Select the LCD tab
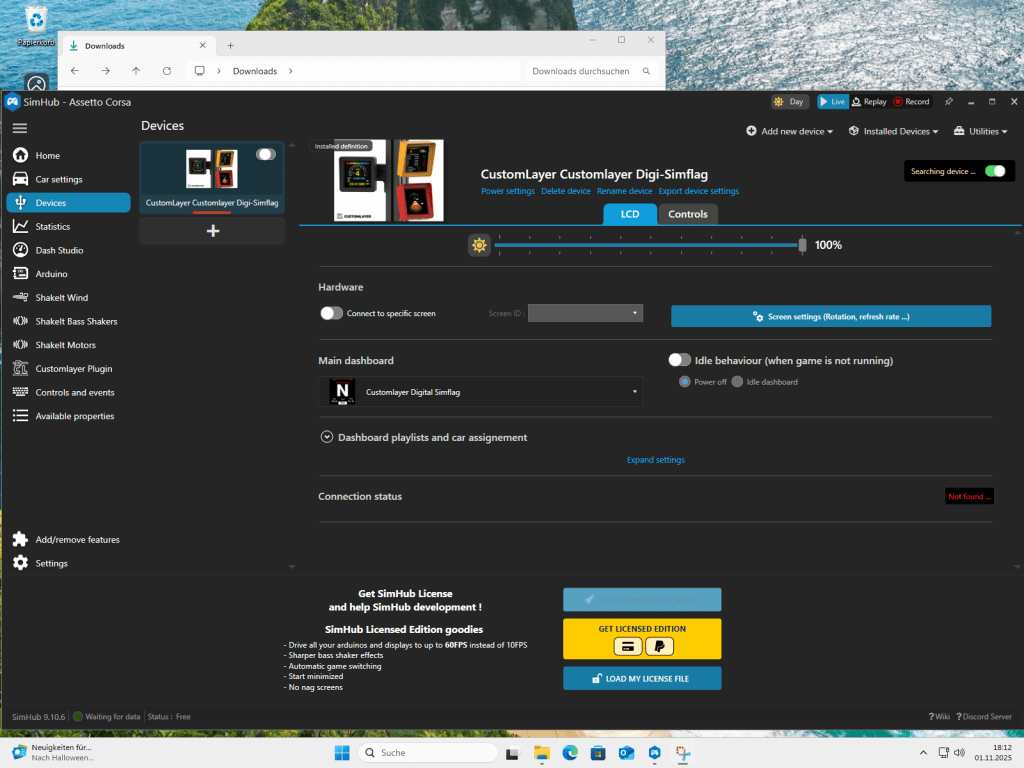 630,214
